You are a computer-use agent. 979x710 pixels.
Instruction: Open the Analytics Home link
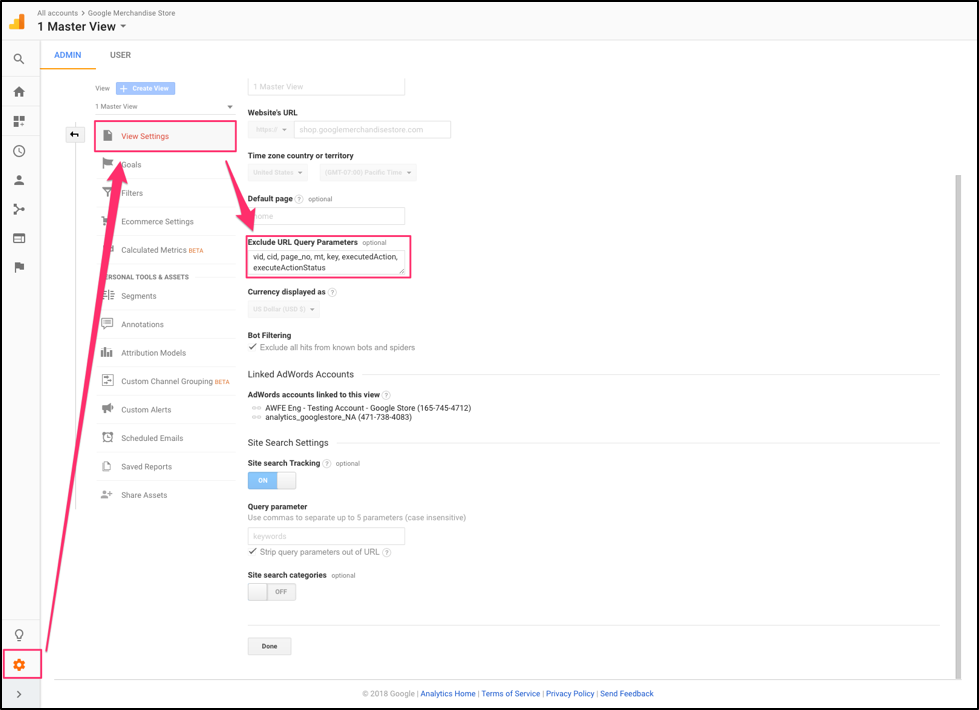tap(448, 694)
